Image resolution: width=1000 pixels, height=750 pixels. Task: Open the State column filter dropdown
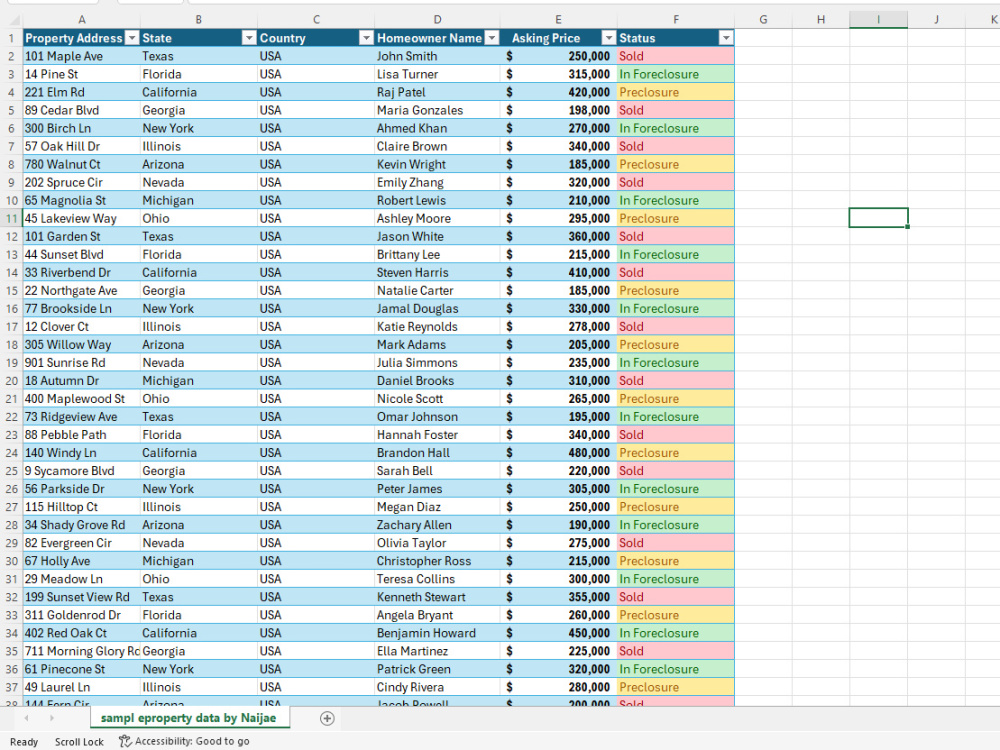tap(249, 38)
